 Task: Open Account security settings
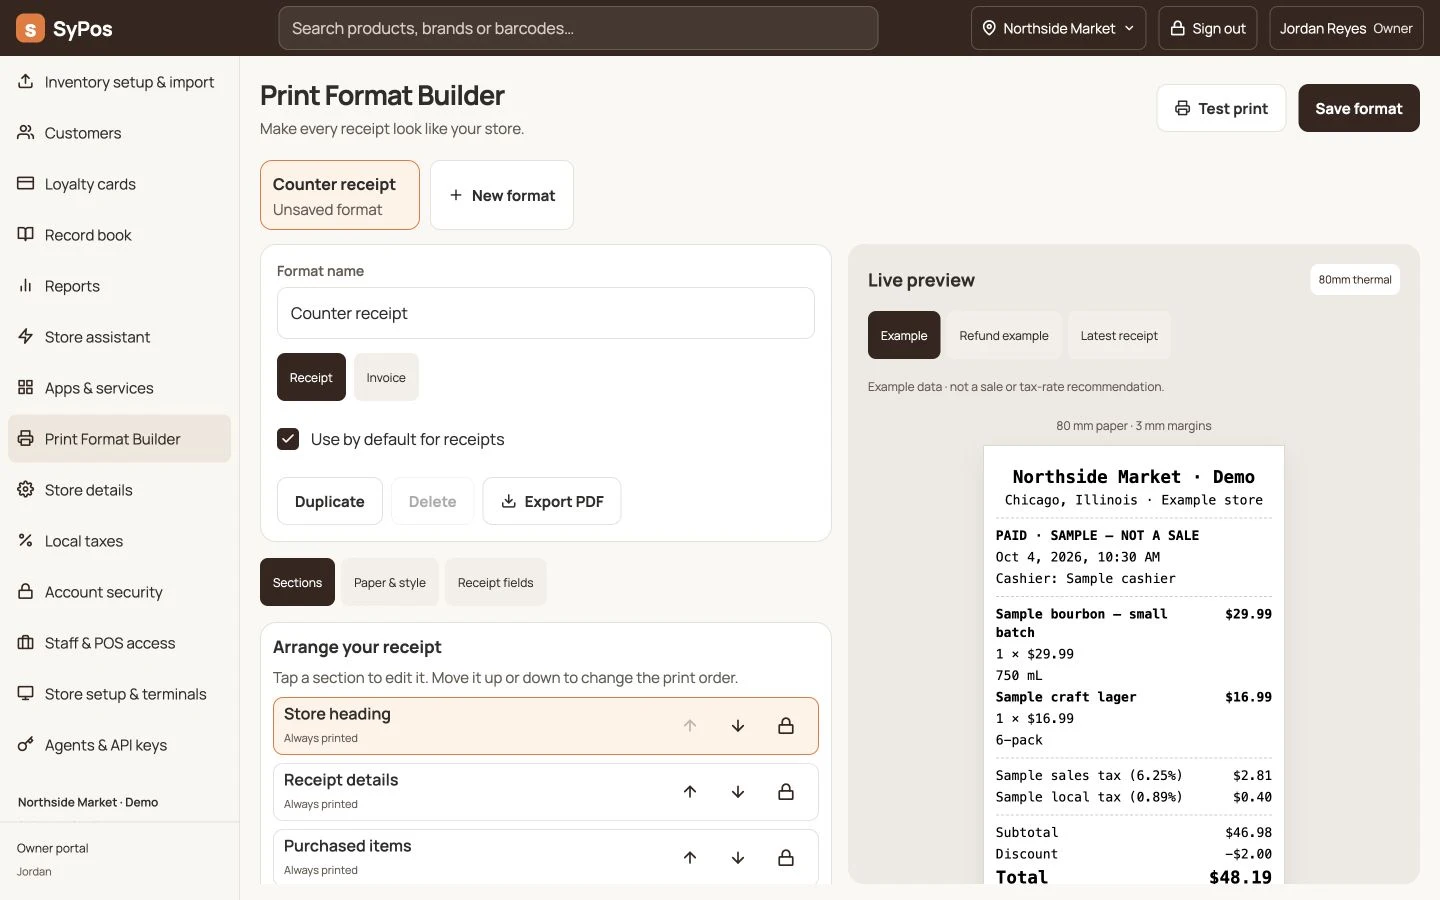[x=119, y=592]
